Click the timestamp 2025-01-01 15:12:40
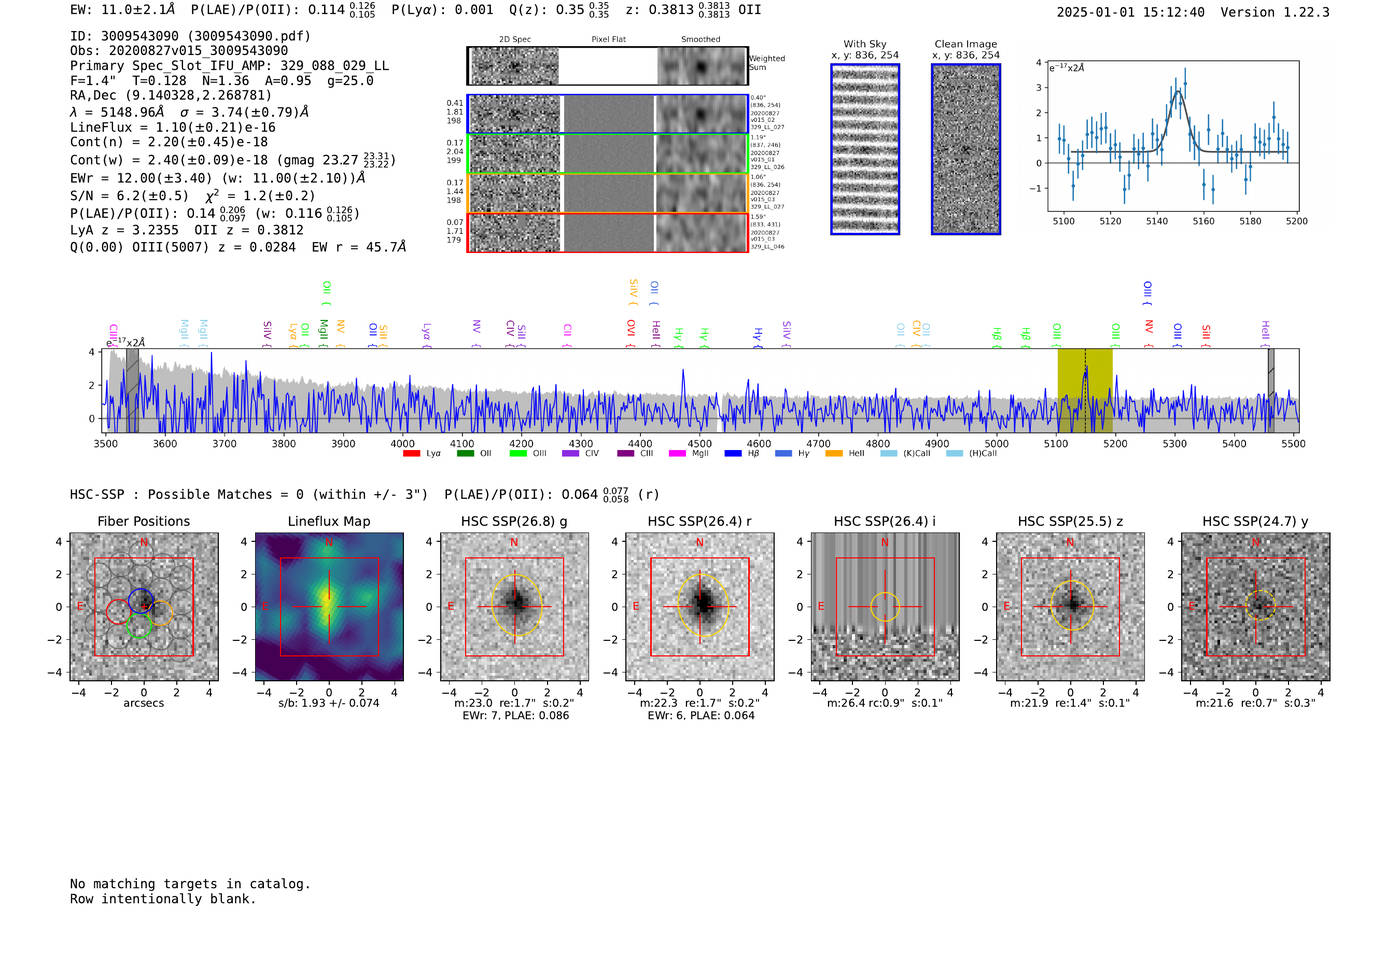The image size is (1400, 953). [1131, 13]
